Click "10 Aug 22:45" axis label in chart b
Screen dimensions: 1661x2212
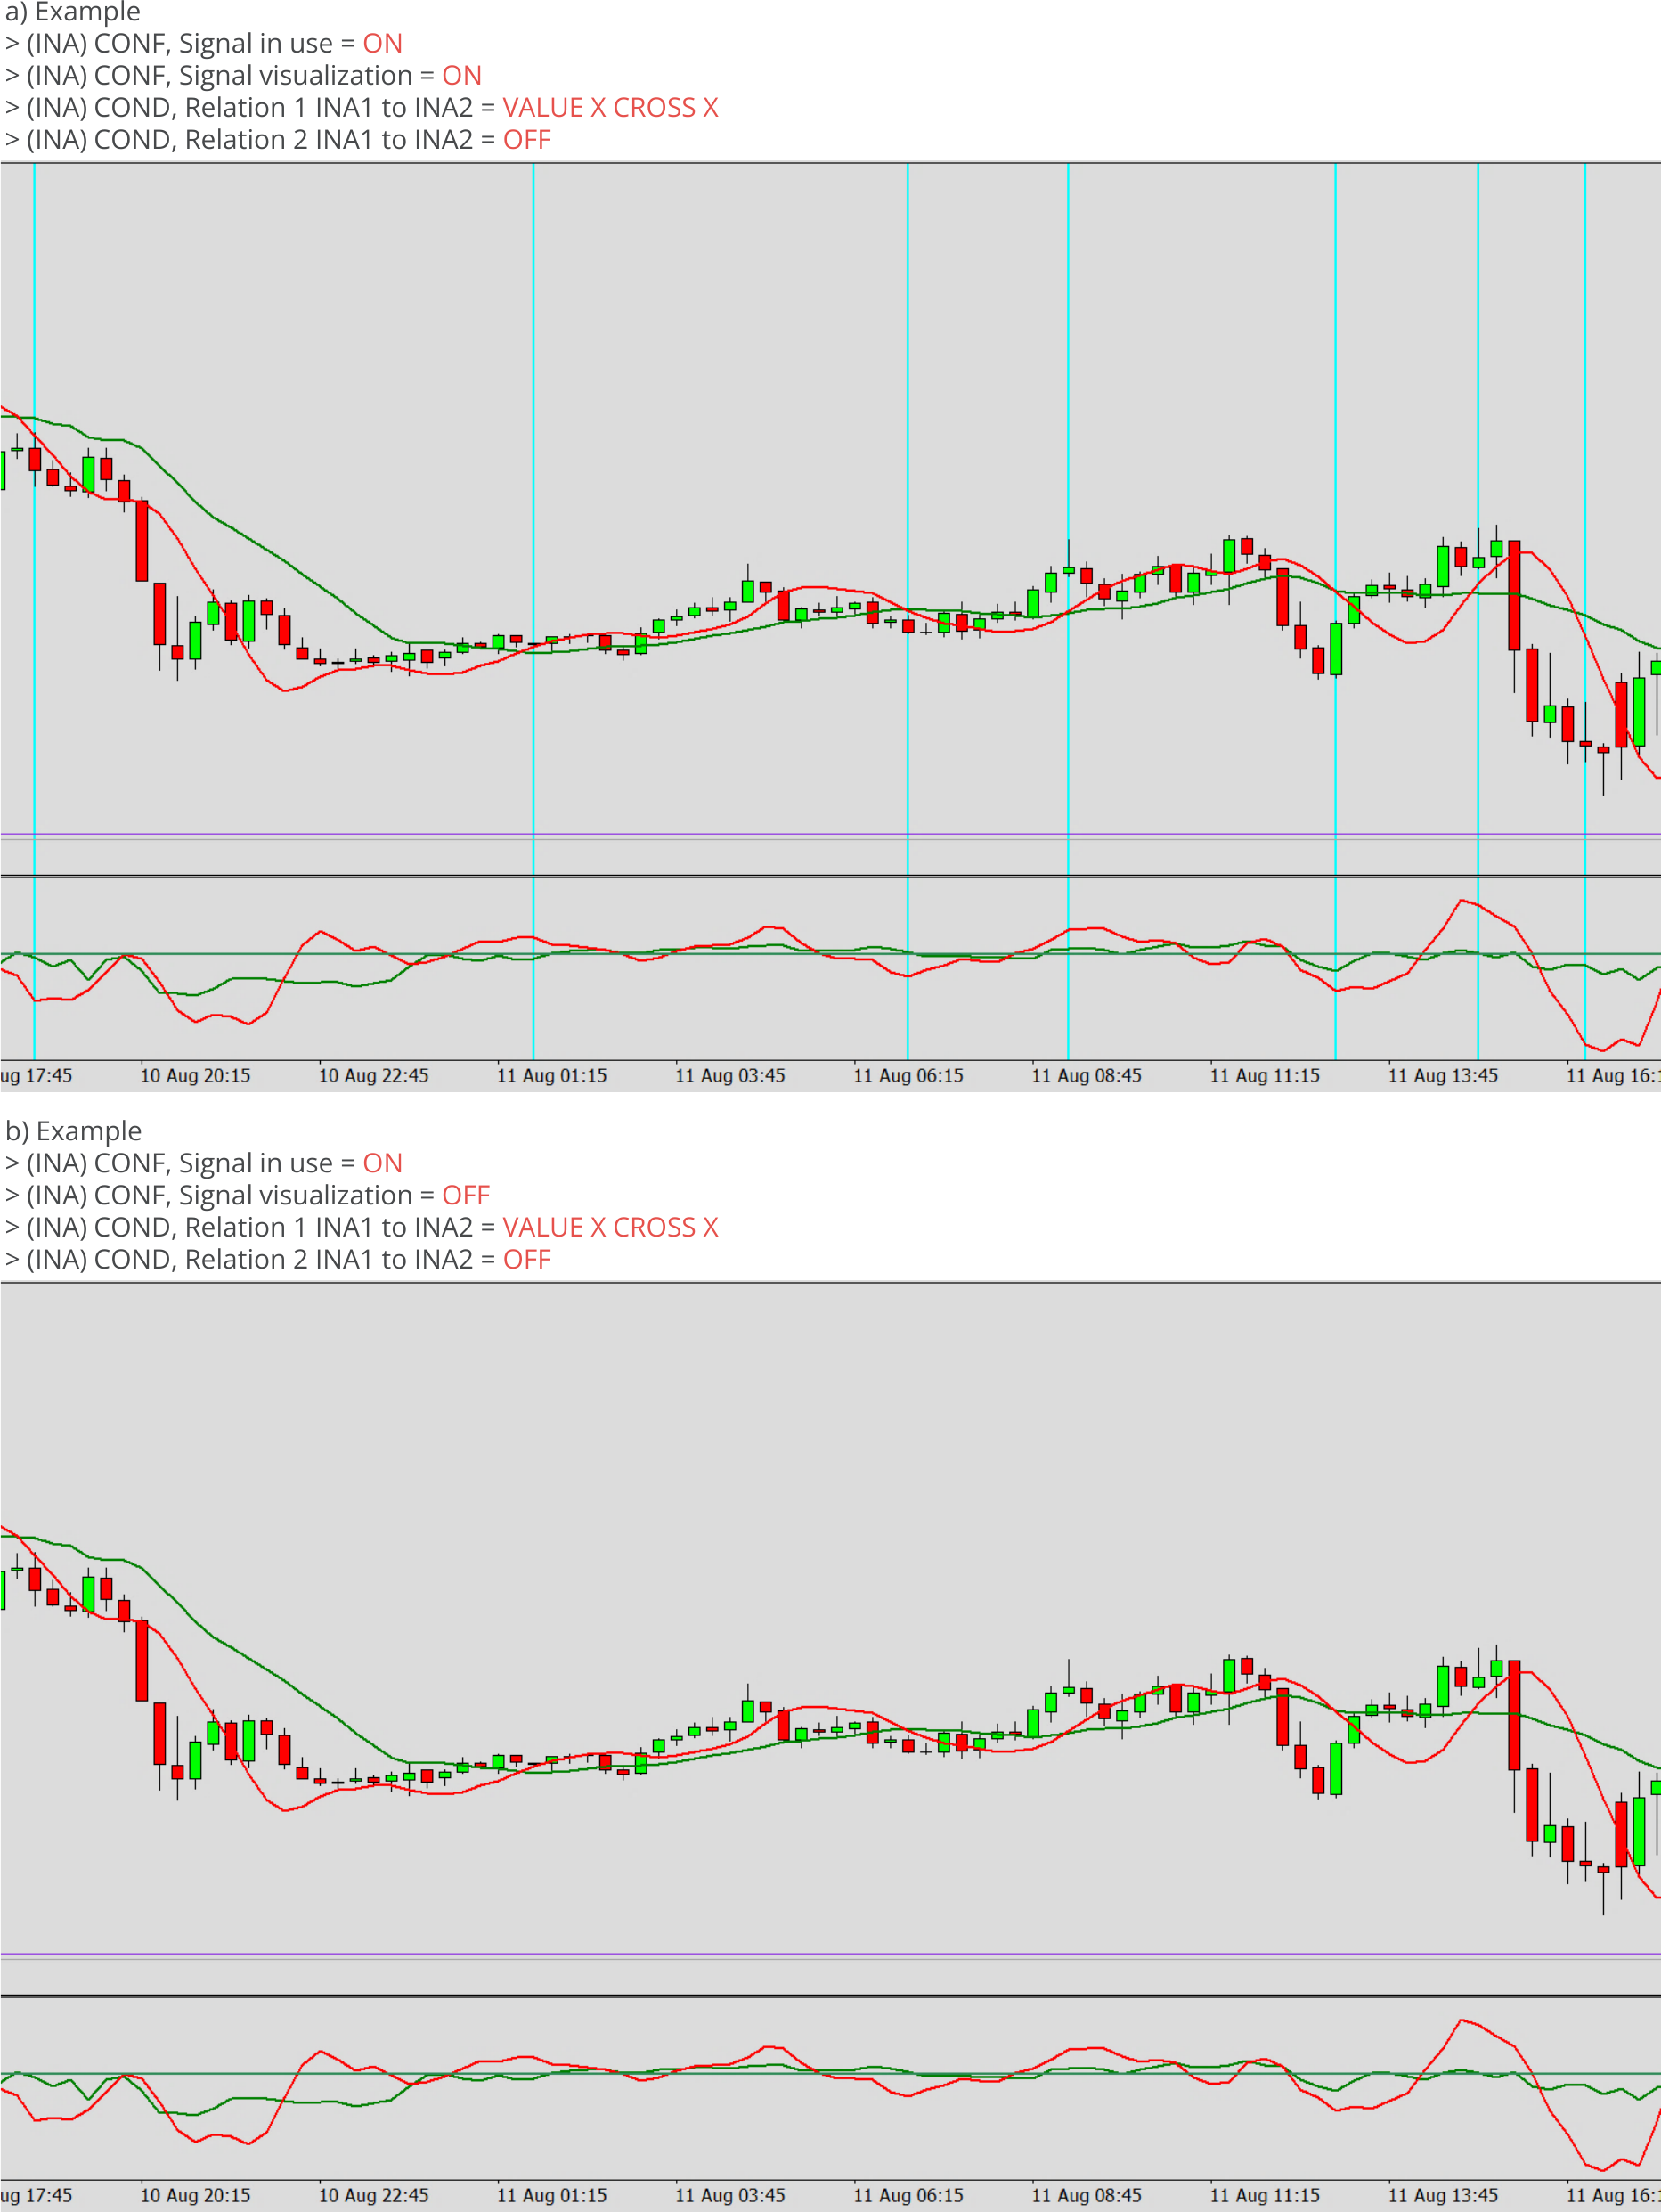pyautogui.click(x=374, y=2195)
